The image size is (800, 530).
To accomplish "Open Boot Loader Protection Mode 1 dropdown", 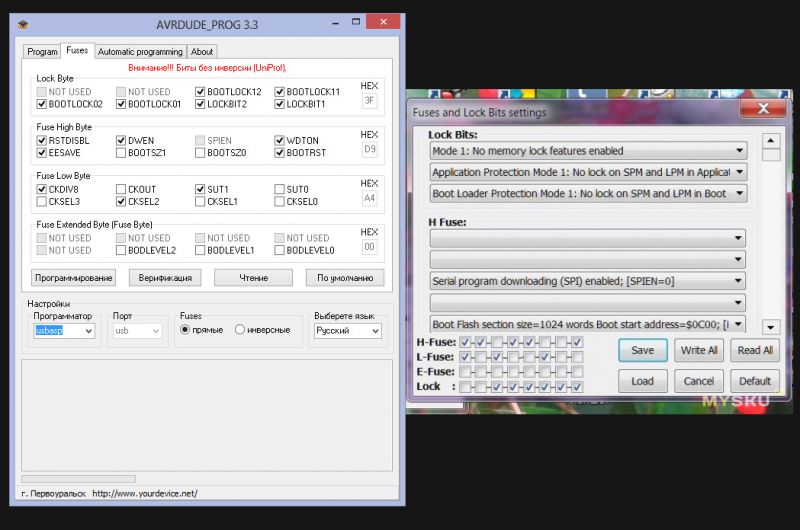I will (588, 194).
